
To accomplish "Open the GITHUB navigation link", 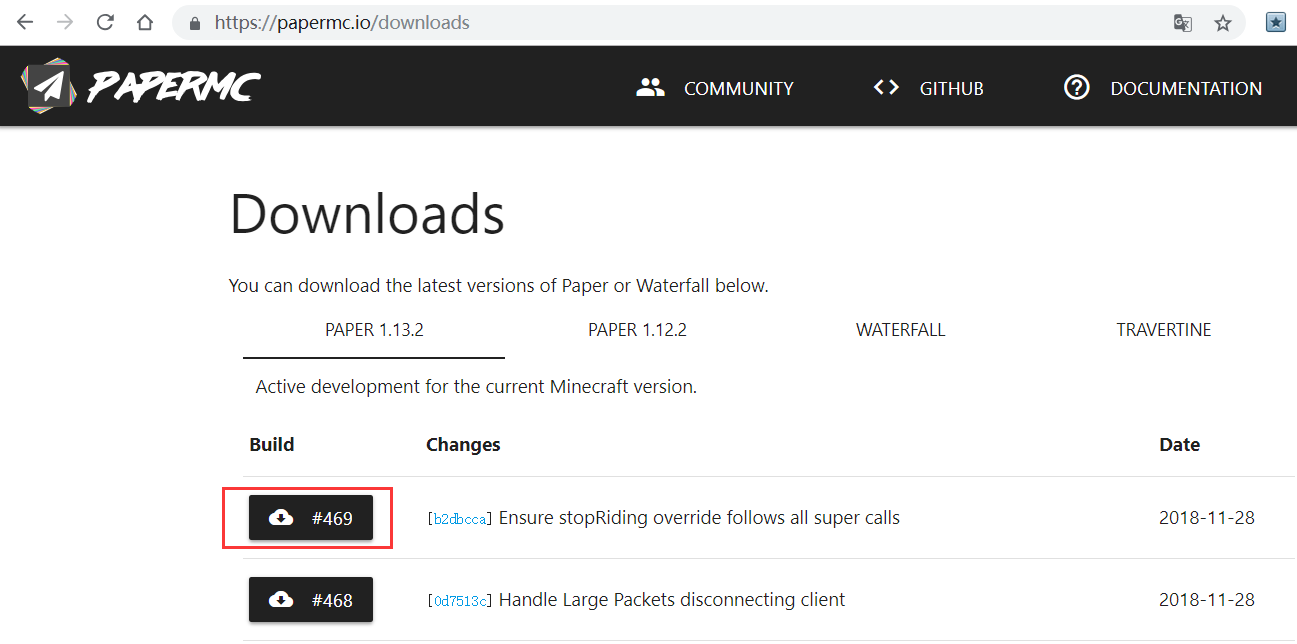I will coord(952,89).
